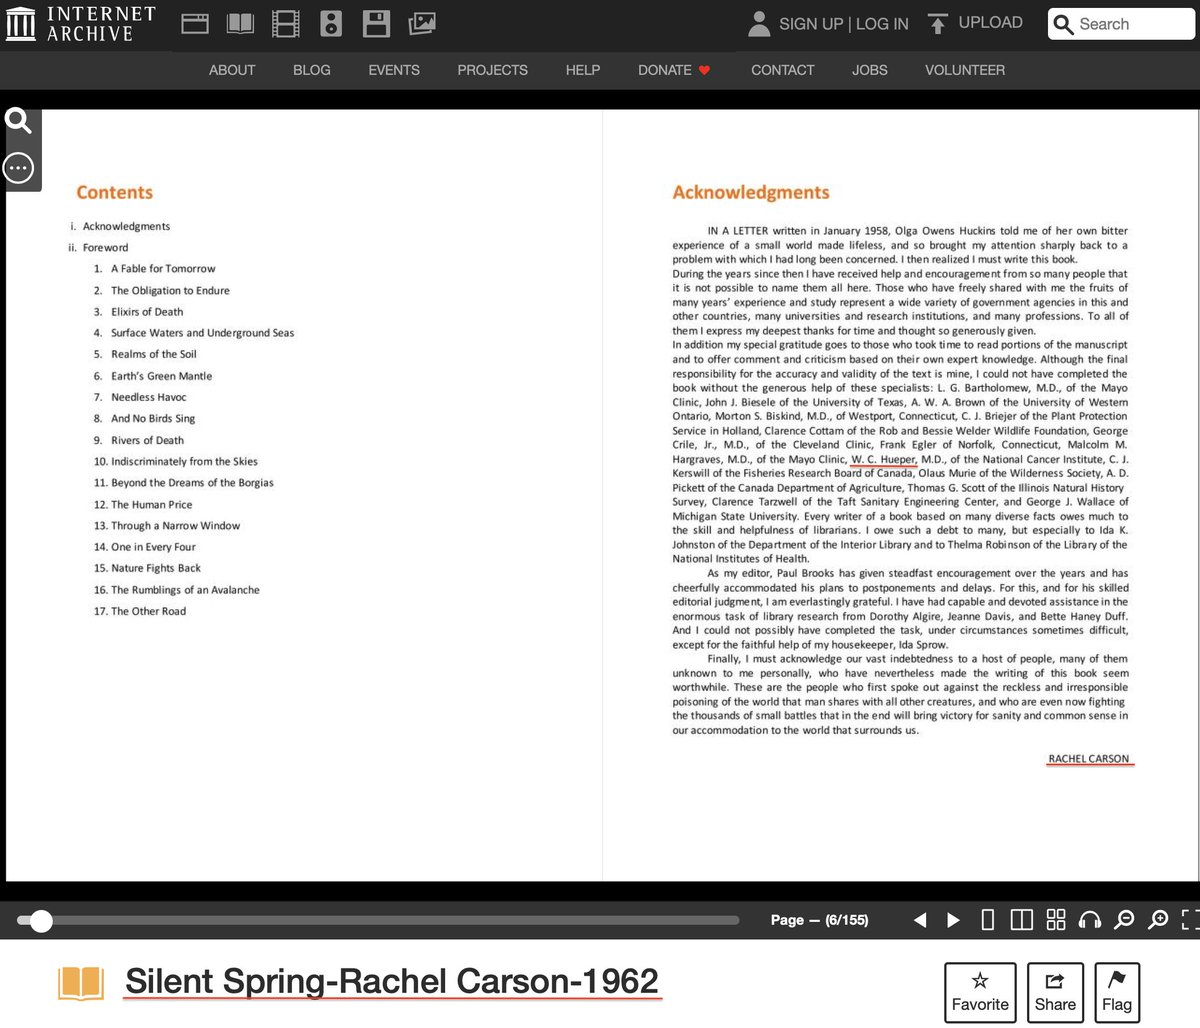Open the VOLUNTEER menu item
The width and height of the screenshot is (1200, 1028).
click(965, 70)
